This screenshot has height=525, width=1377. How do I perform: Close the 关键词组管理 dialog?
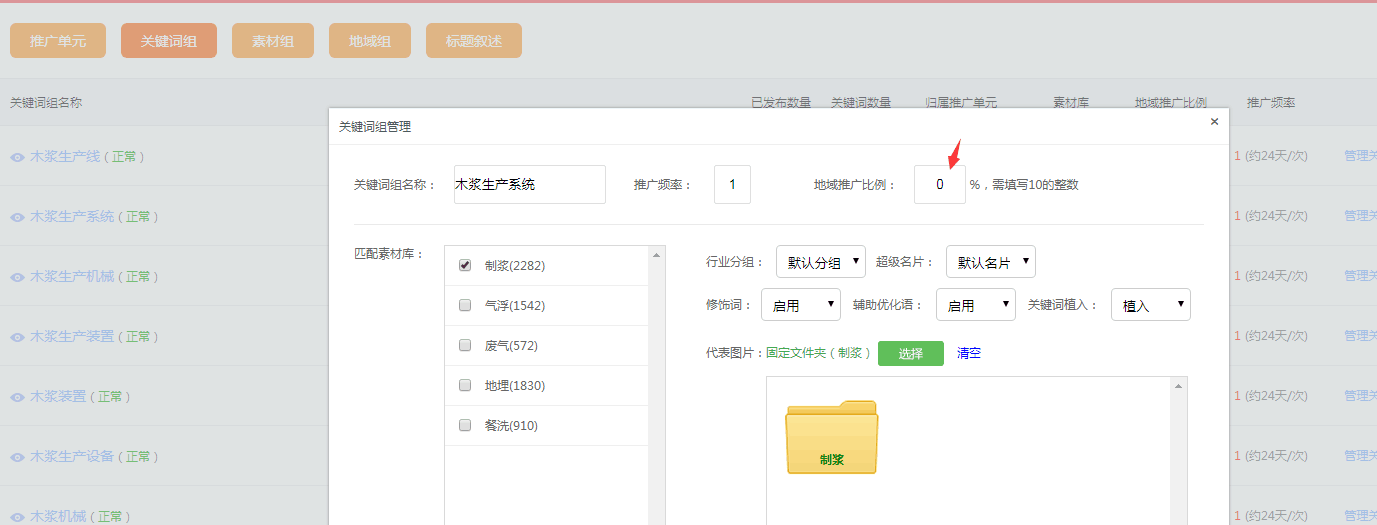click(x=1214, y=122)
